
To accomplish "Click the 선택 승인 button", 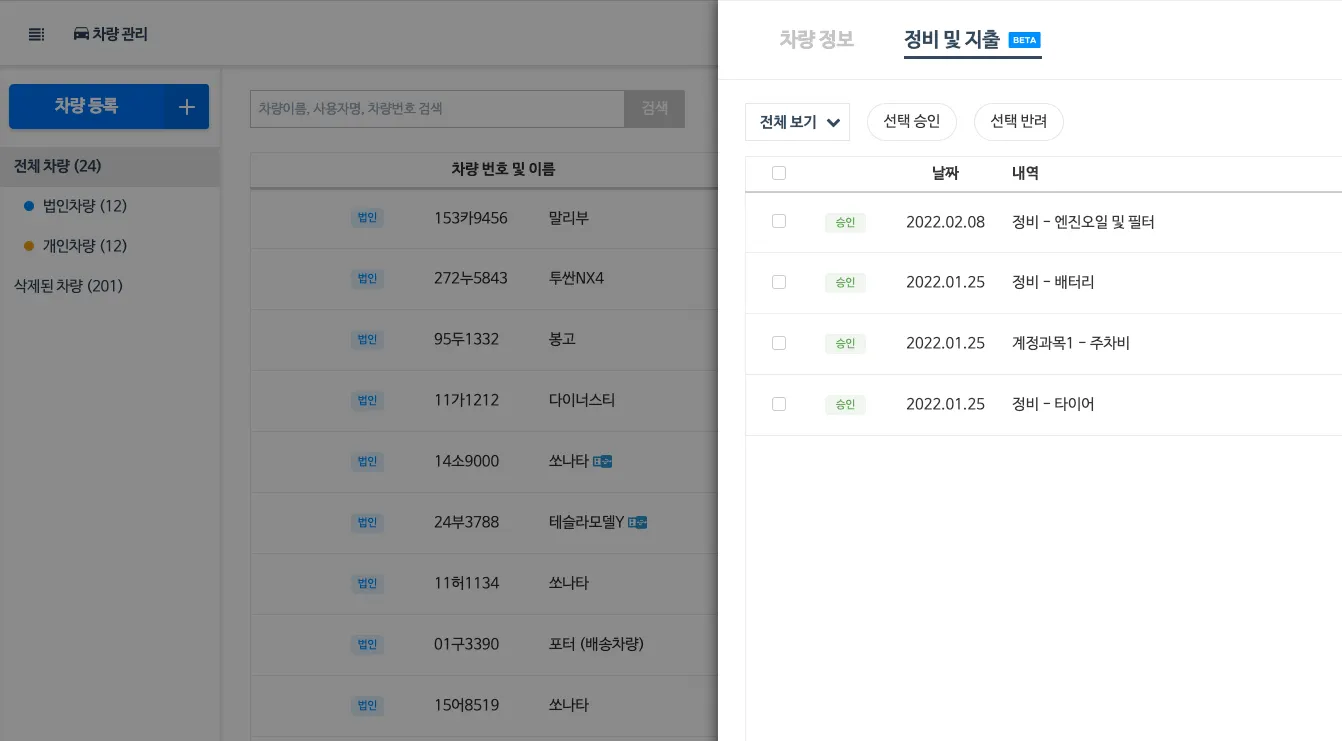I will point(911,122).
